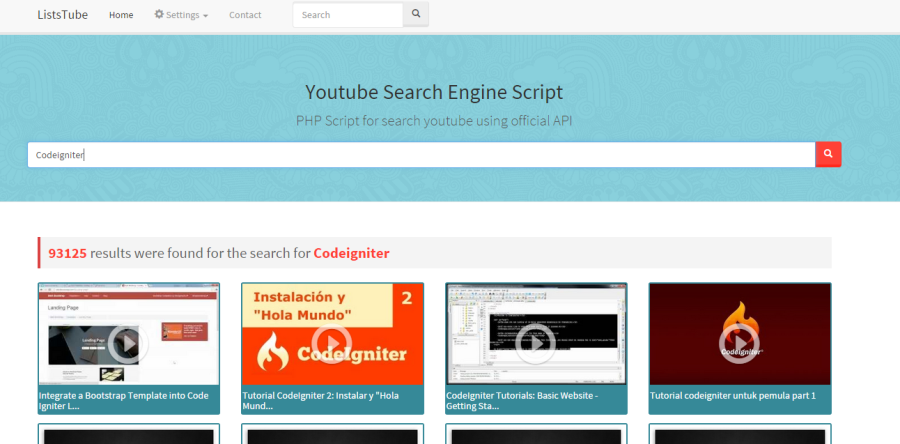Screen dimensions: 900x444
Task: Open "Tutorial codeigniter untuk pemula part 1" title
Action: 732,396
